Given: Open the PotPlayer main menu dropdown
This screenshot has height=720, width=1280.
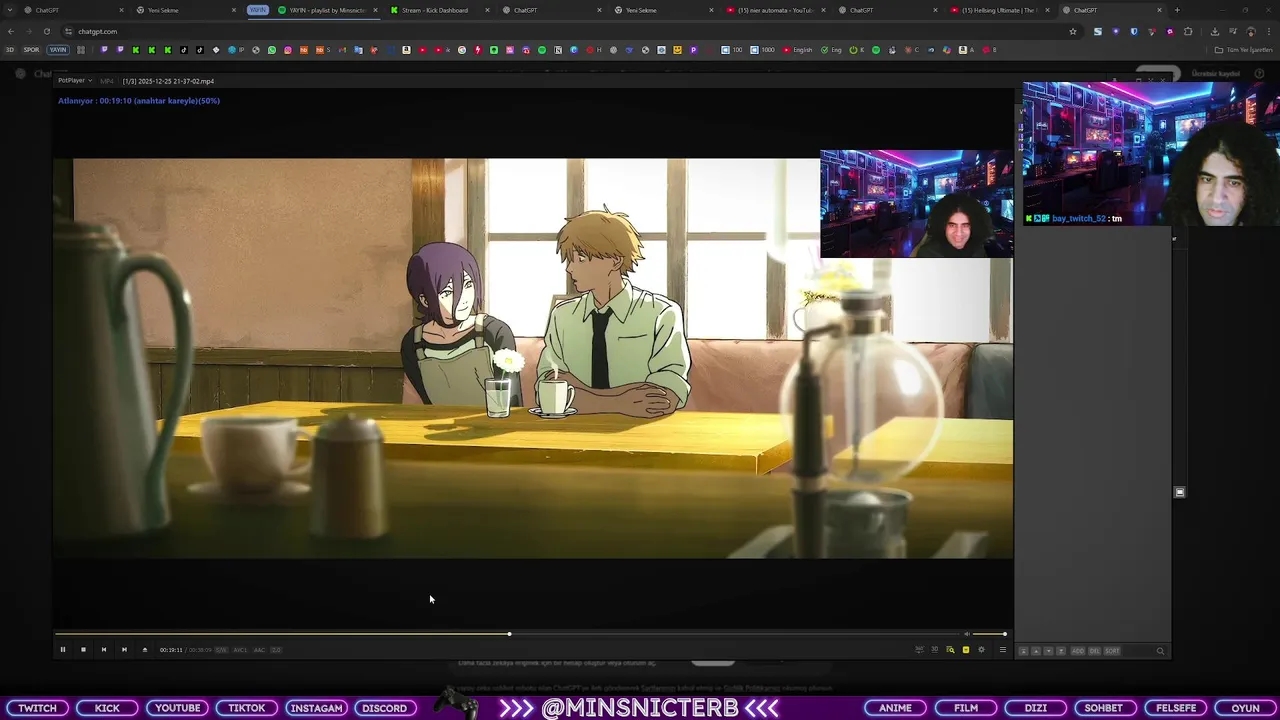Looking at the screenshot, I should click(75, 80).
